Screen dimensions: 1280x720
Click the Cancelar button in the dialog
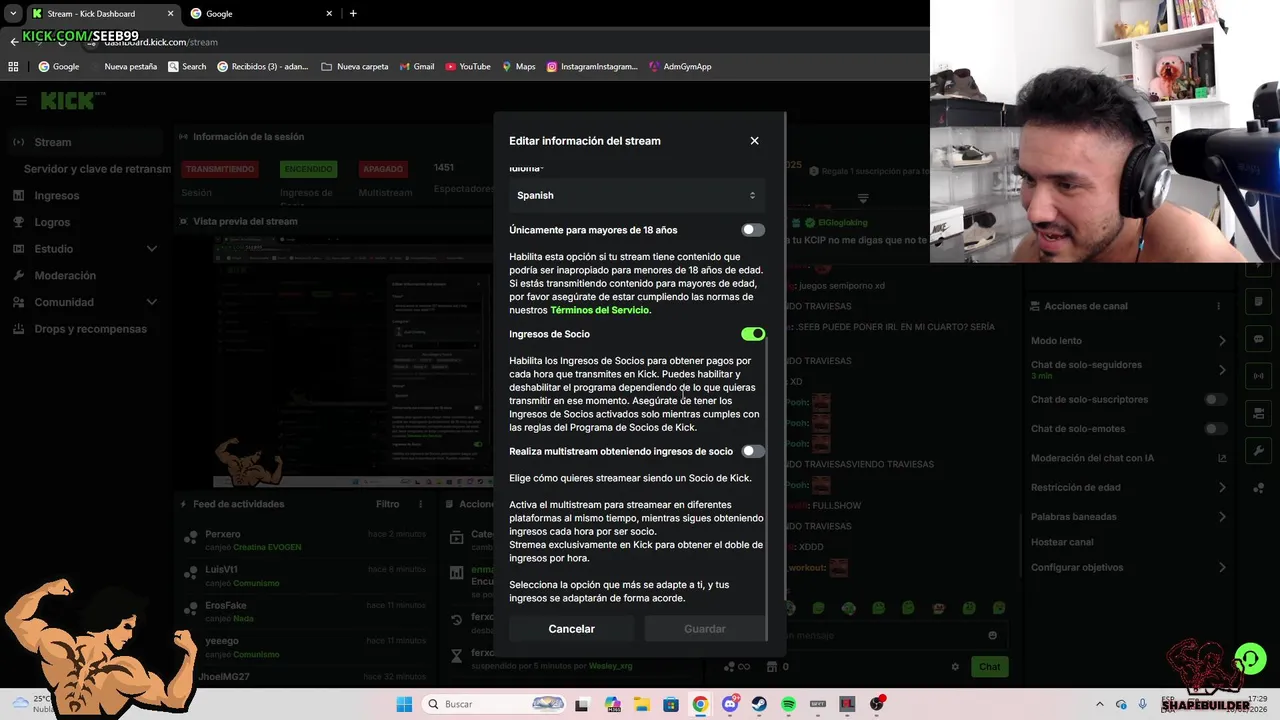point(571,629)
